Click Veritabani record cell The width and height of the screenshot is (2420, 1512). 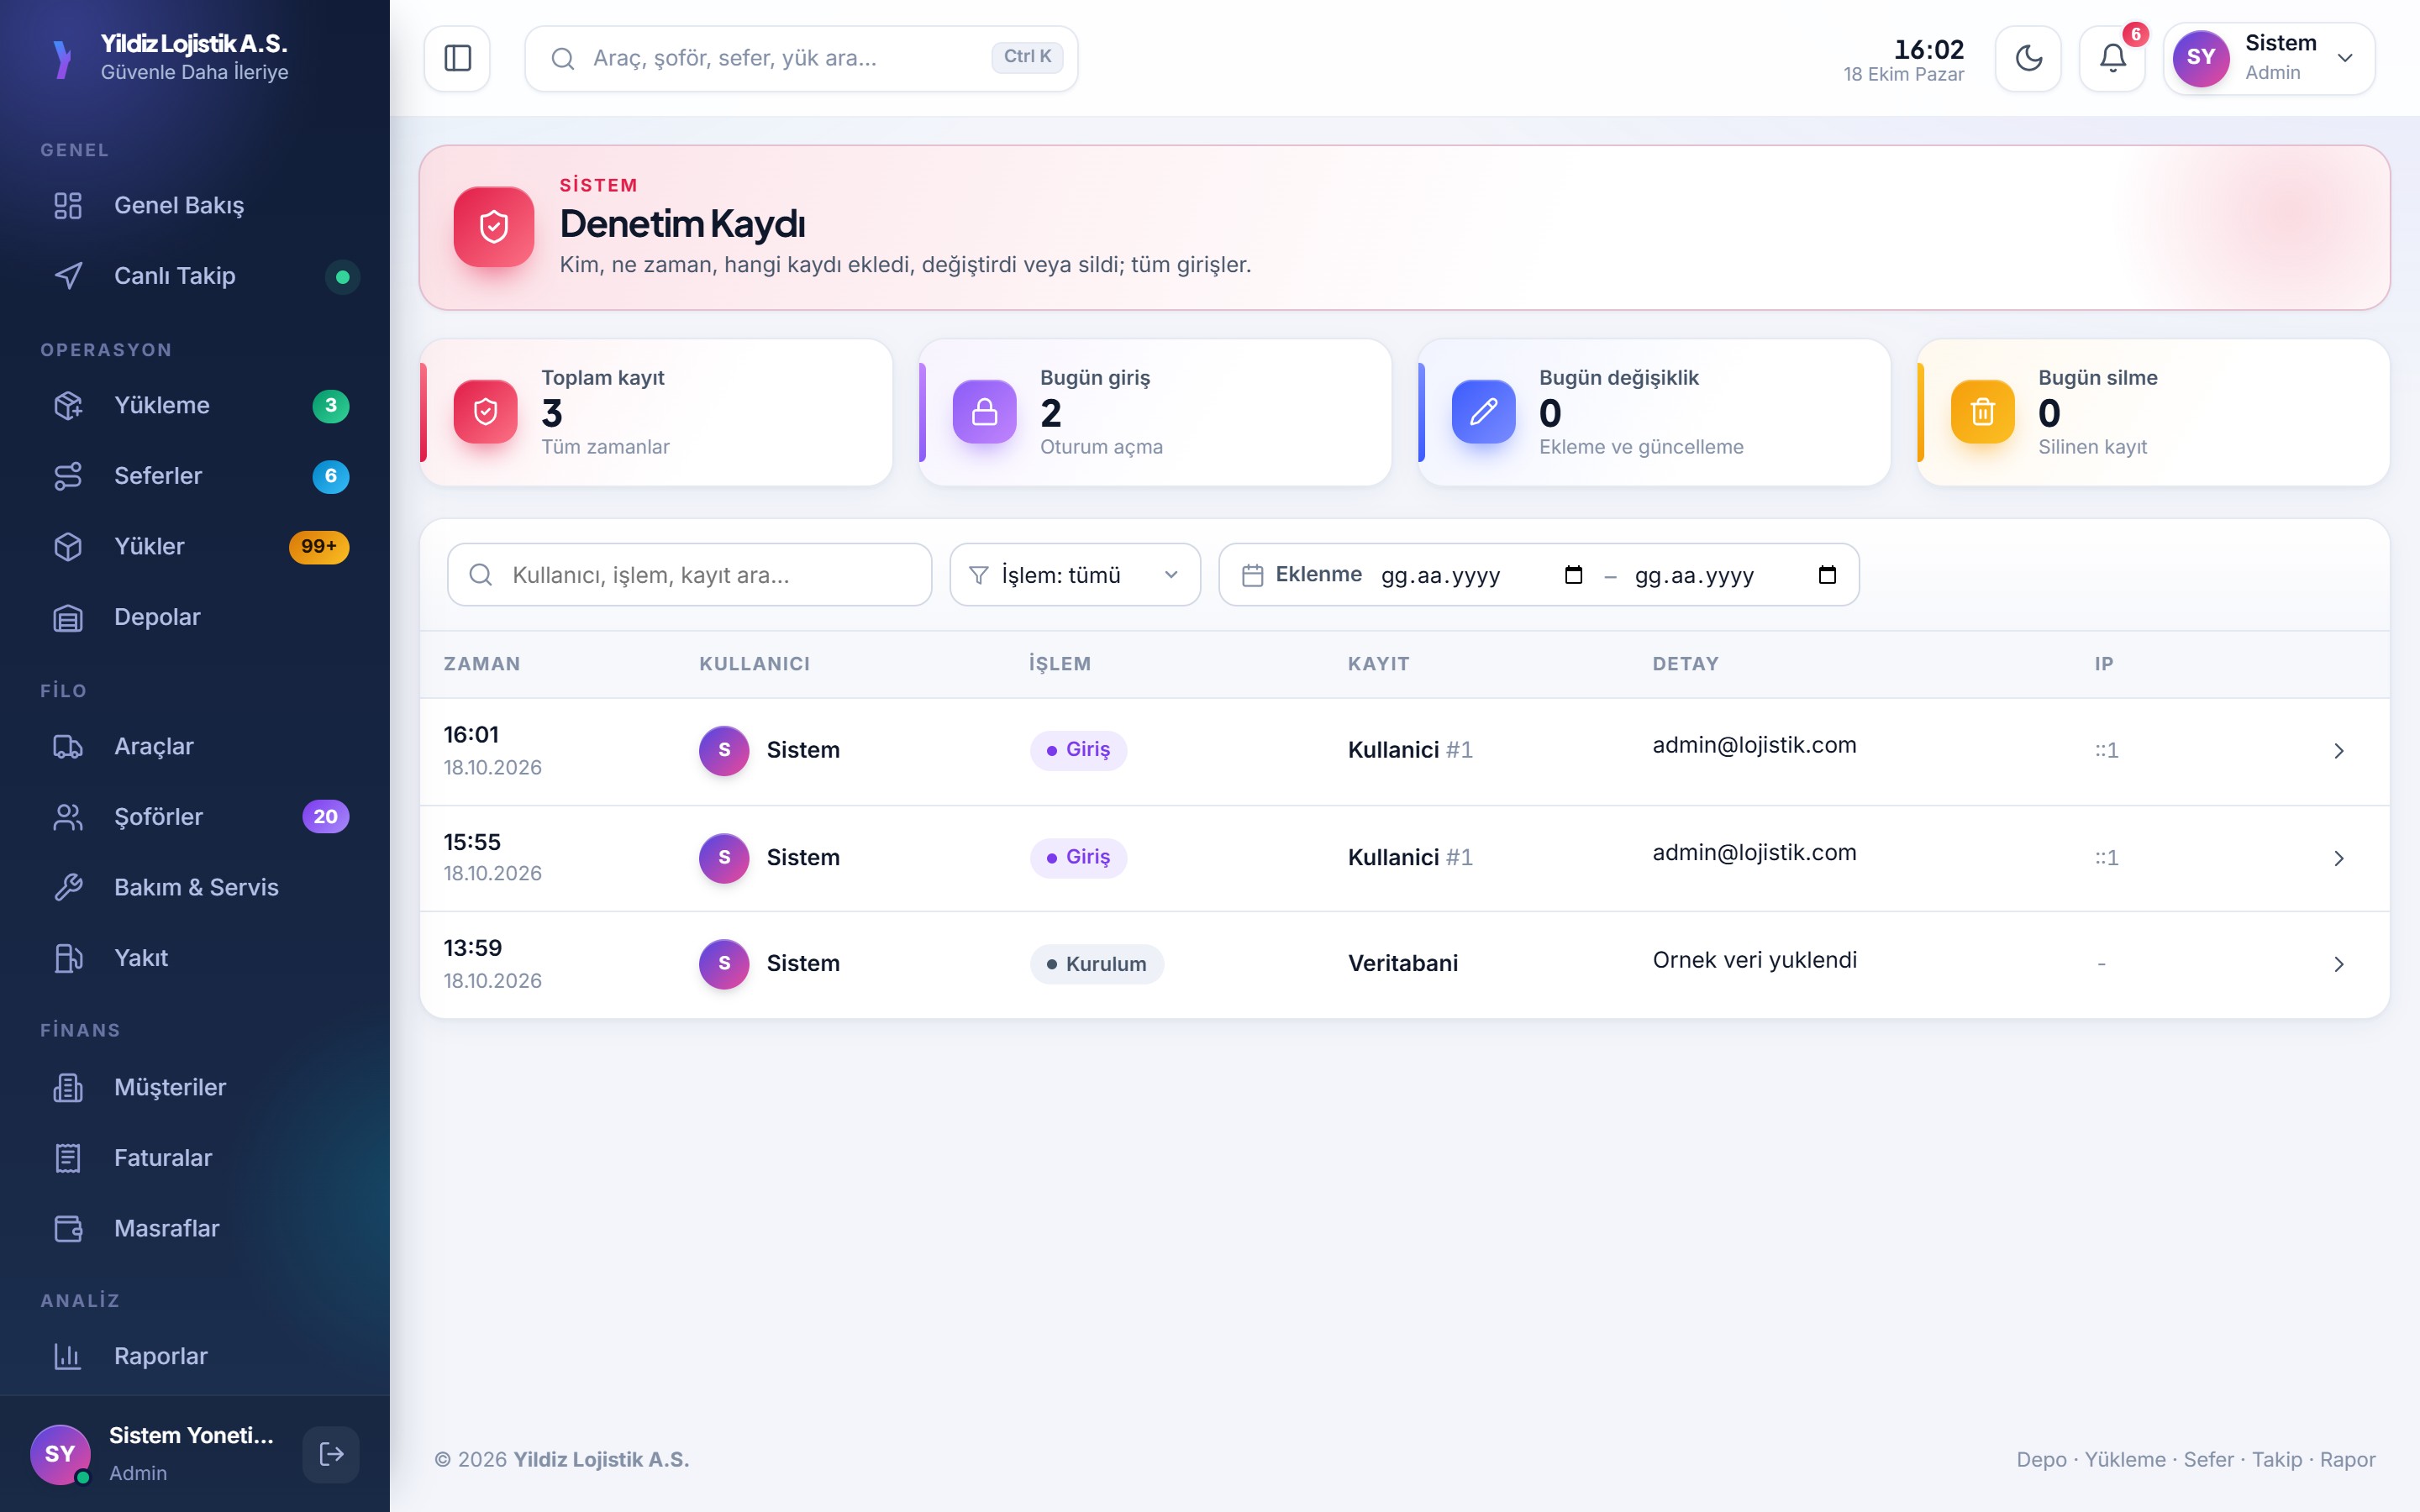(x=1402, y=963)
